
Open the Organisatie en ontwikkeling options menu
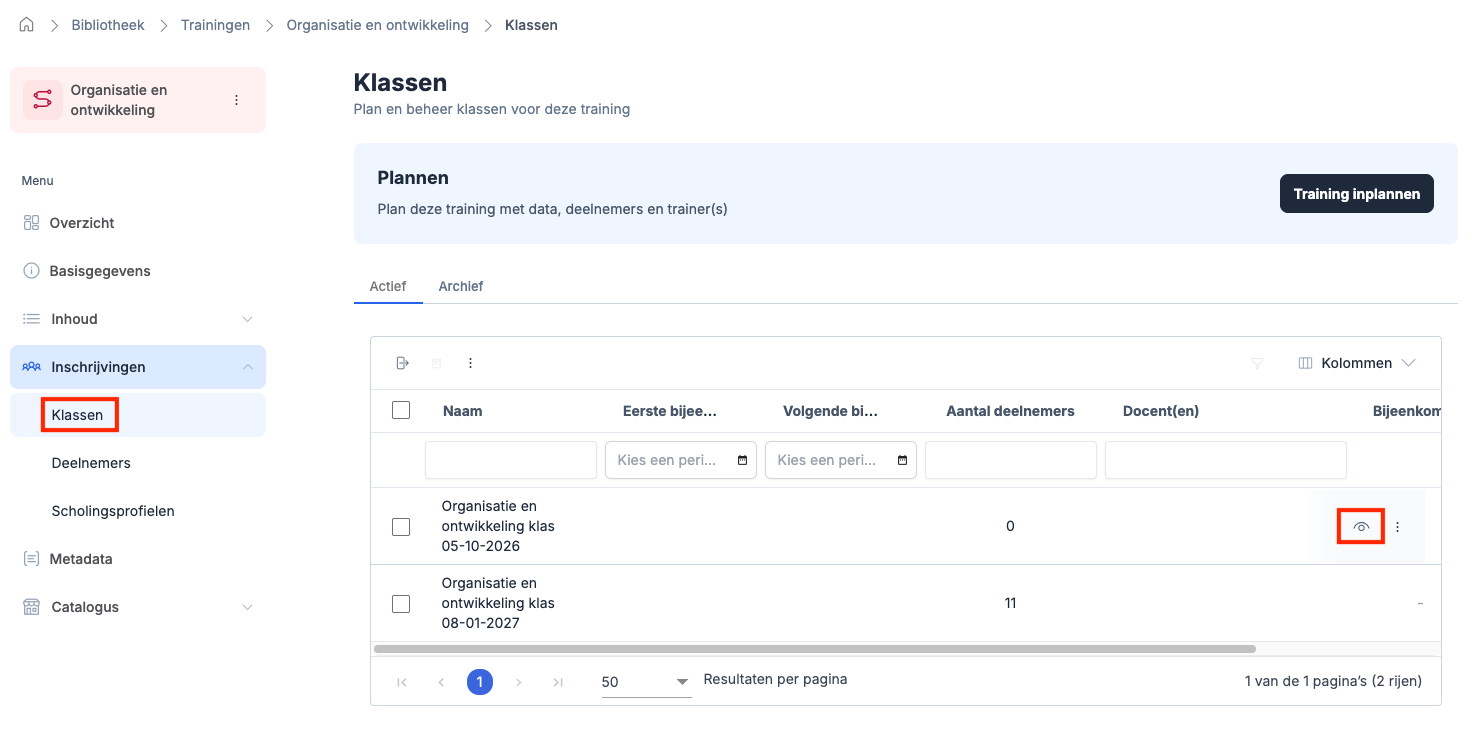click(236, 100)
